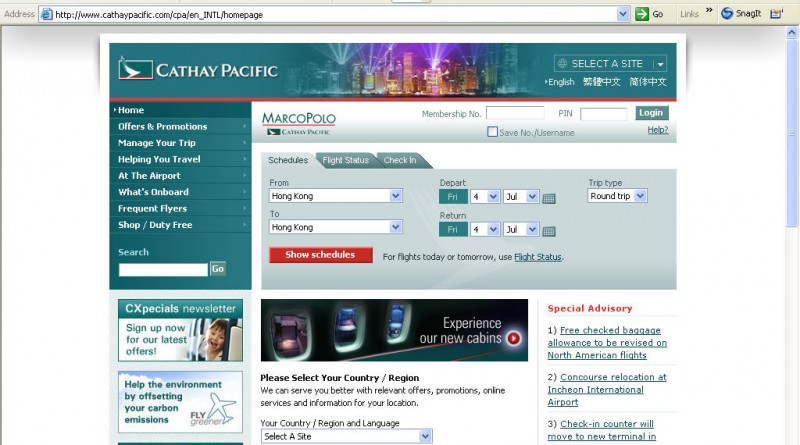Click the vertical scrollbar thumb

792,133
